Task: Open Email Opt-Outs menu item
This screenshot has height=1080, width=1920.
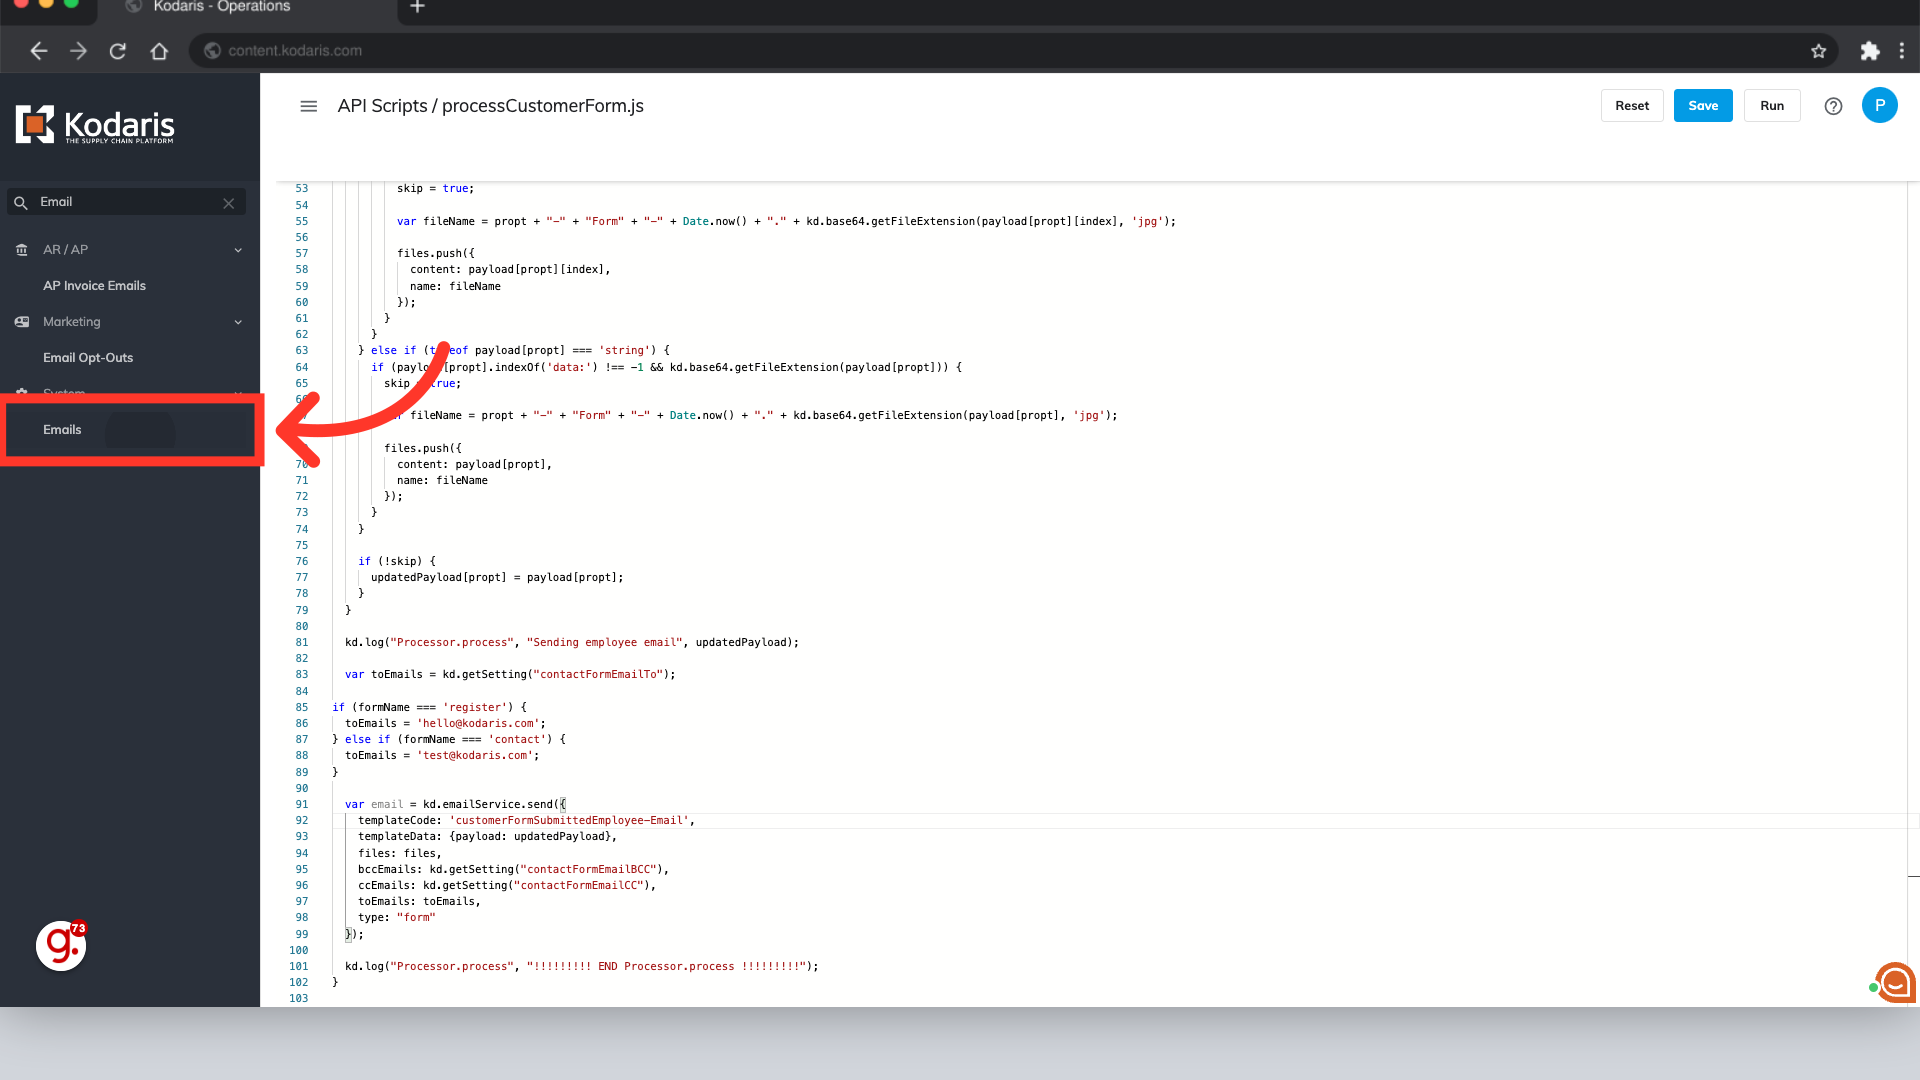Action: (x=88, y=358)
